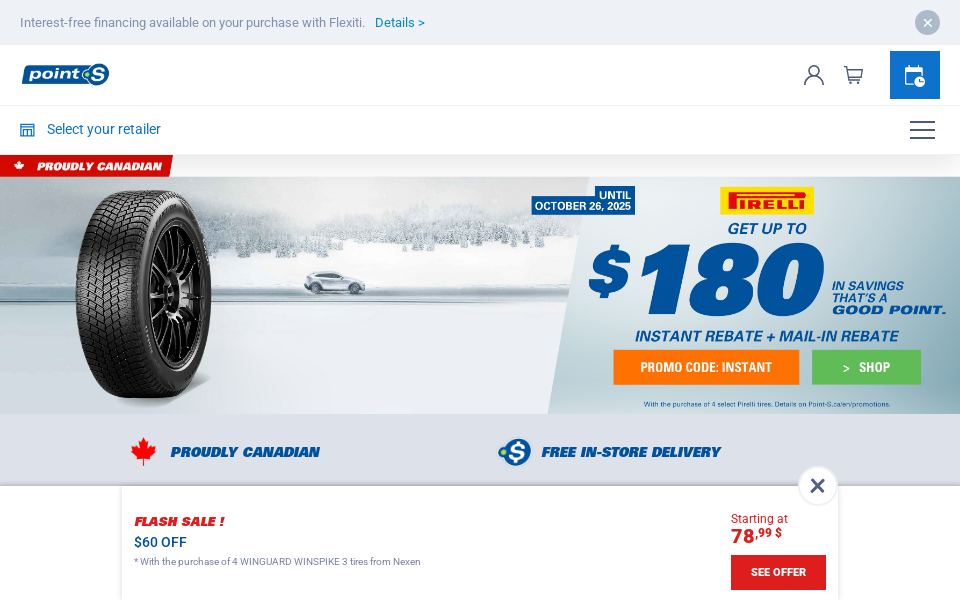Click the Point S logo
The image size is (960, 600).
[66, 75]
